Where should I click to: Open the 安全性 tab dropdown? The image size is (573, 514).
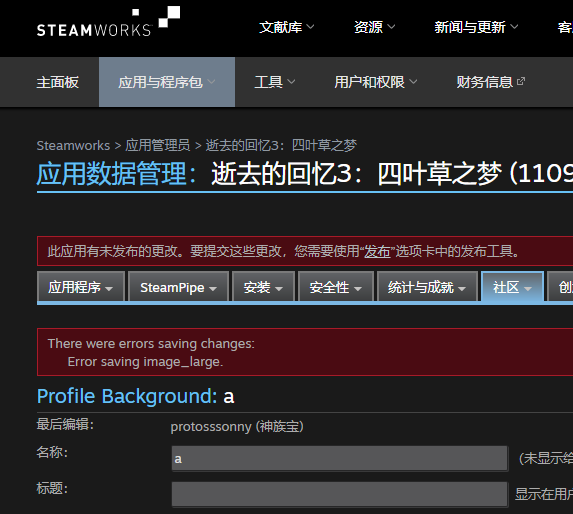click(336, 287)
